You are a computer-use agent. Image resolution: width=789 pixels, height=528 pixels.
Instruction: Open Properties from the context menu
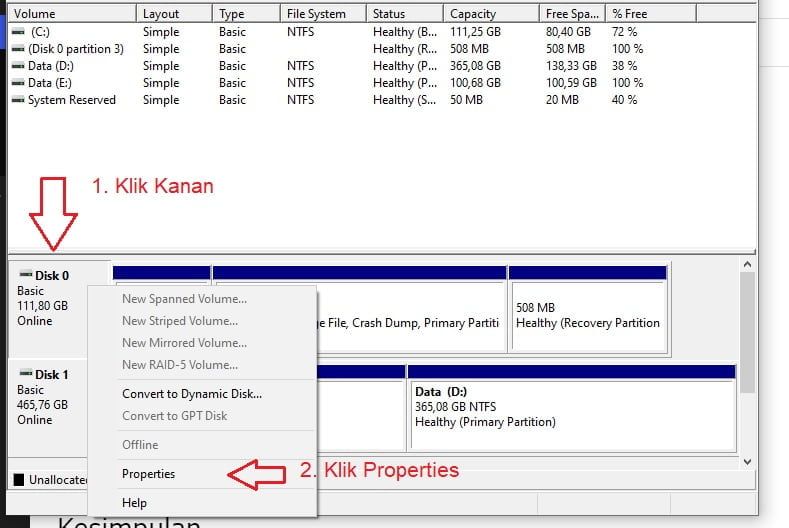[x=203, y=474]
